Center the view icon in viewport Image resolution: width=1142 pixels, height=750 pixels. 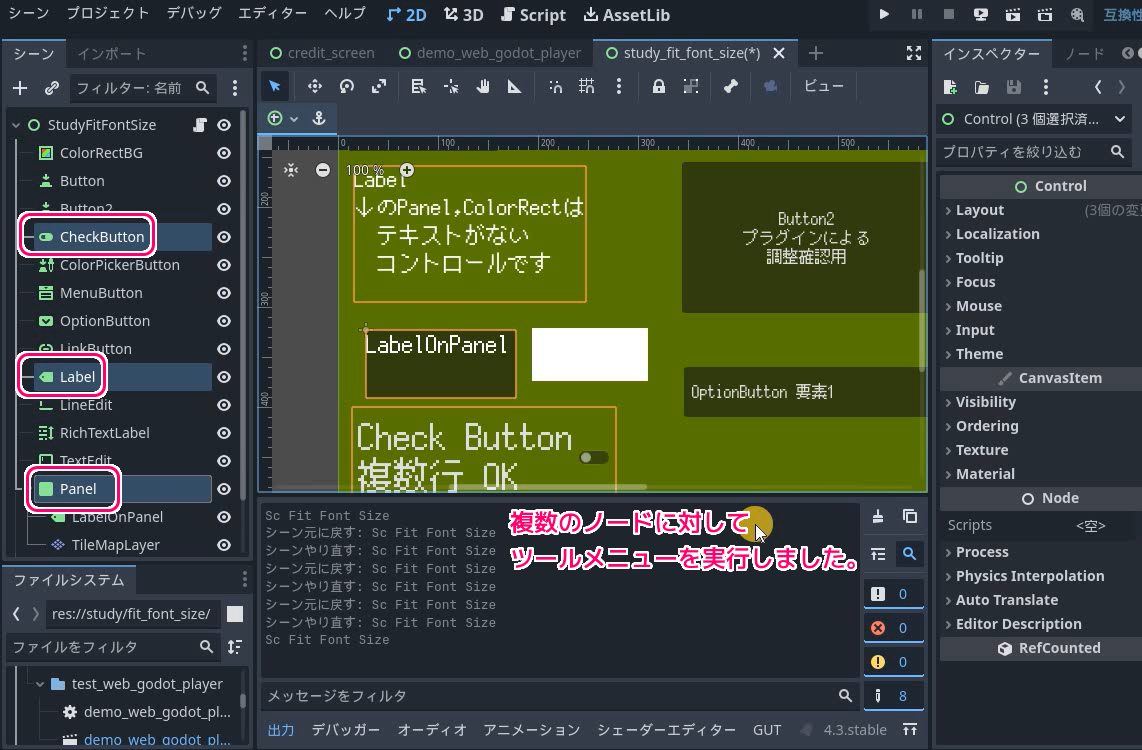click(291, 170)
